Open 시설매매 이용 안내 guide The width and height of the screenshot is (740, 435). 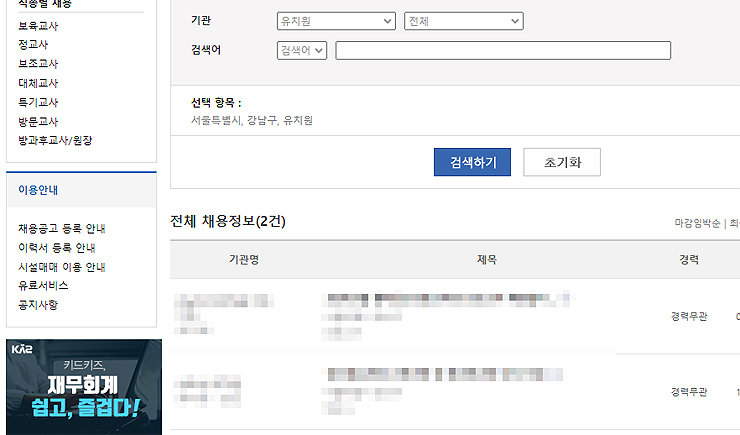coord(62,267)
